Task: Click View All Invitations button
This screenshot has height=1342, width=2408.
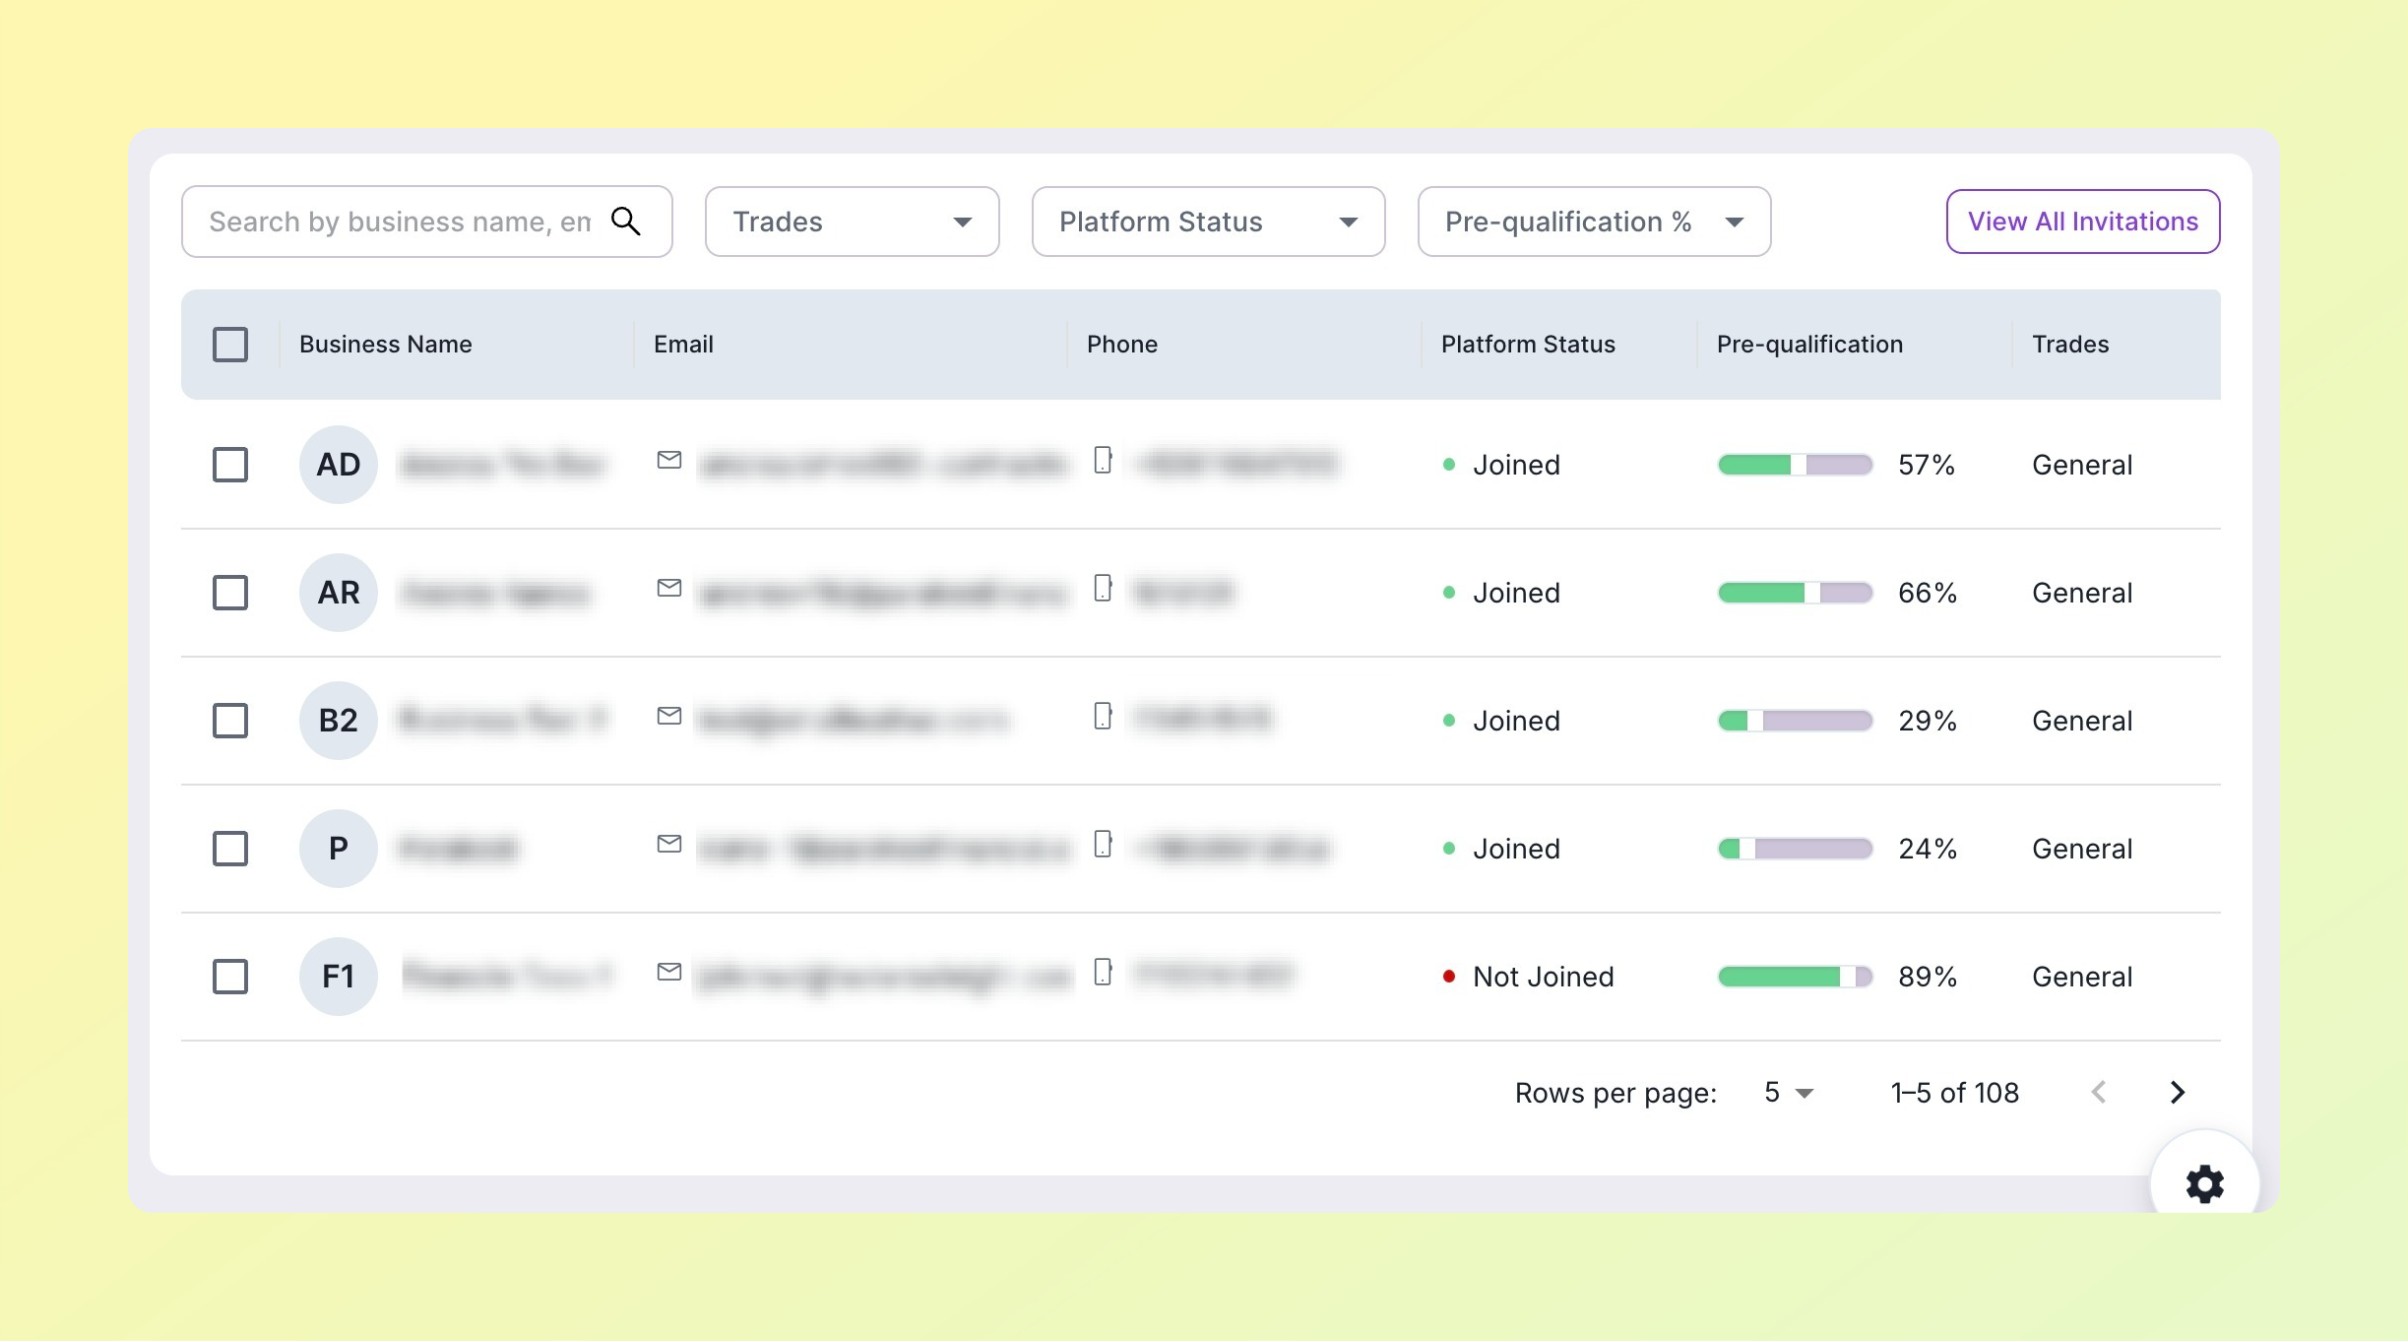Action: 2082,221
